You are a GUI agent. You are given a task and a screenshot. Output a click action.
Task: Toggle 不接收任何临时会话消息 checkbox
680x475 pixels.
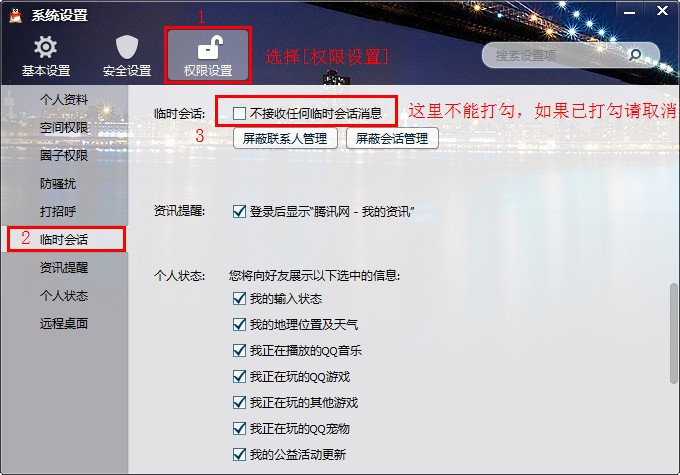point(239,113)
